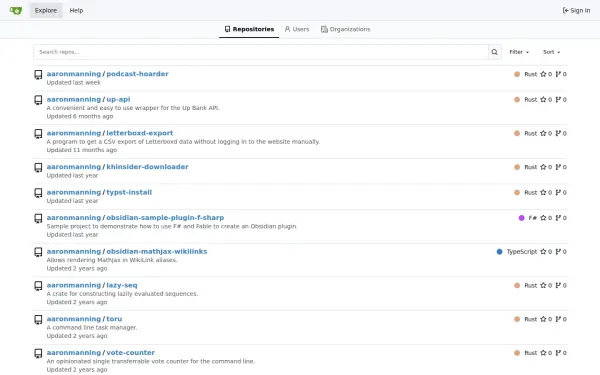Open the Sort dropdown
Screen dimensions: 600x375
tap(551, 52)
